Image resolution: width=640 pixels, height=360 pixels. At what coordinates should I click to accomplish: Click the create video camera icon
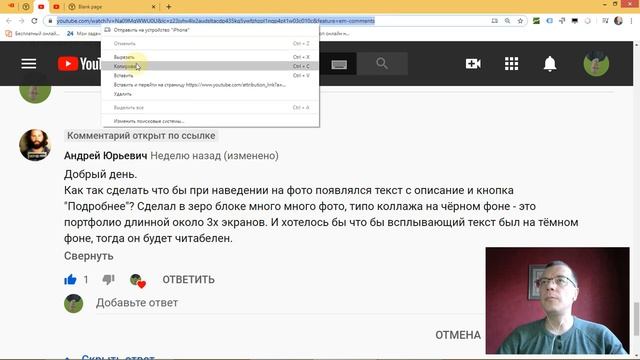click(x=473, y=64)
